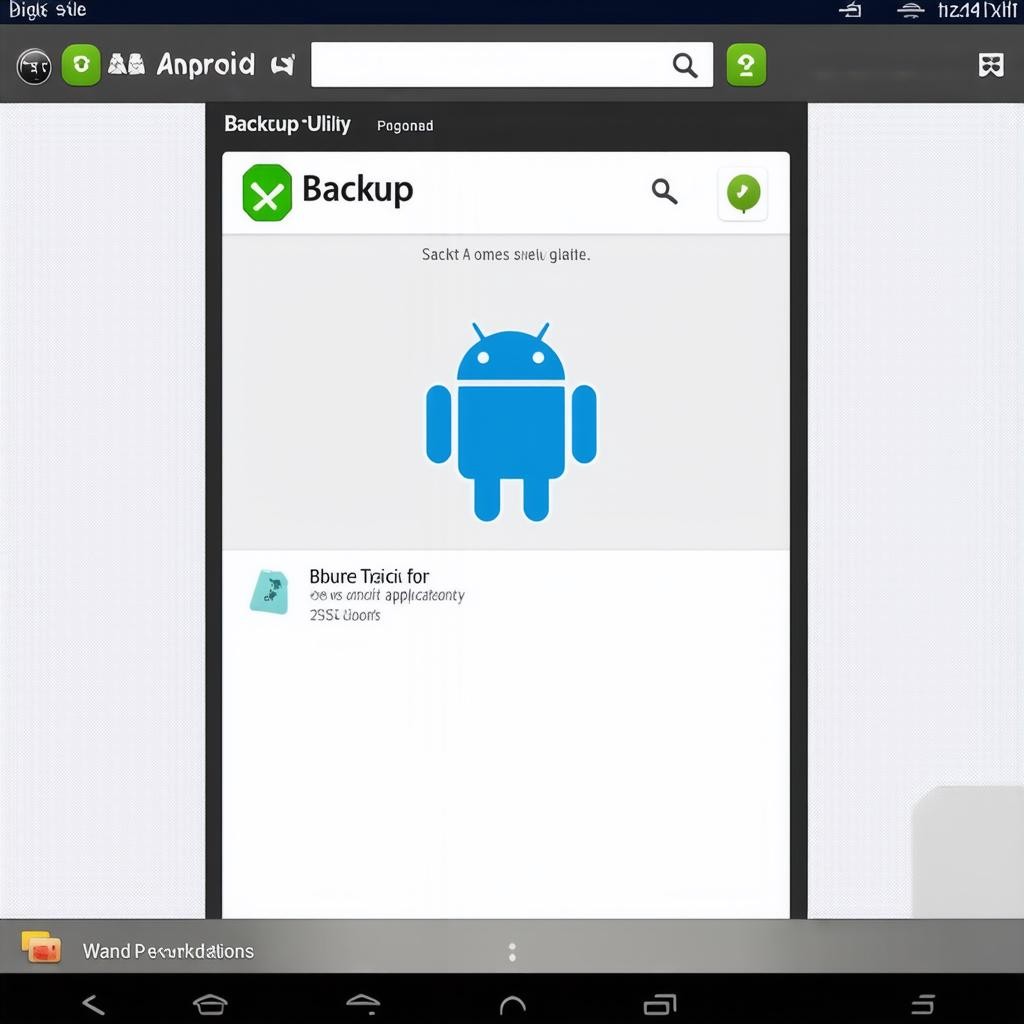Click the green rounded icon next to Android
The width and height of the screenshot is (1024, 1024).
(x=81, y=65)
